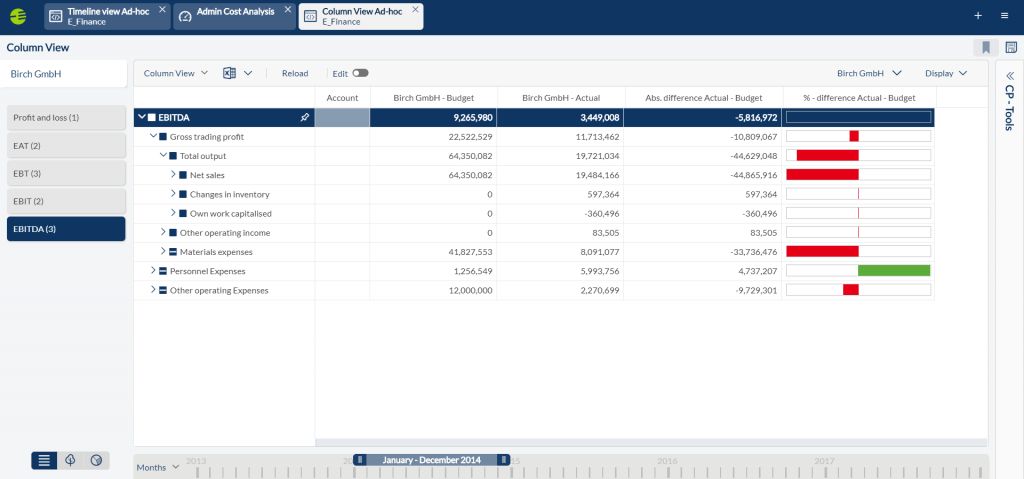Viewport: 1024px width, 479px height.
Task: Click the Gross trading profit node icon
Action: (163, 137)
